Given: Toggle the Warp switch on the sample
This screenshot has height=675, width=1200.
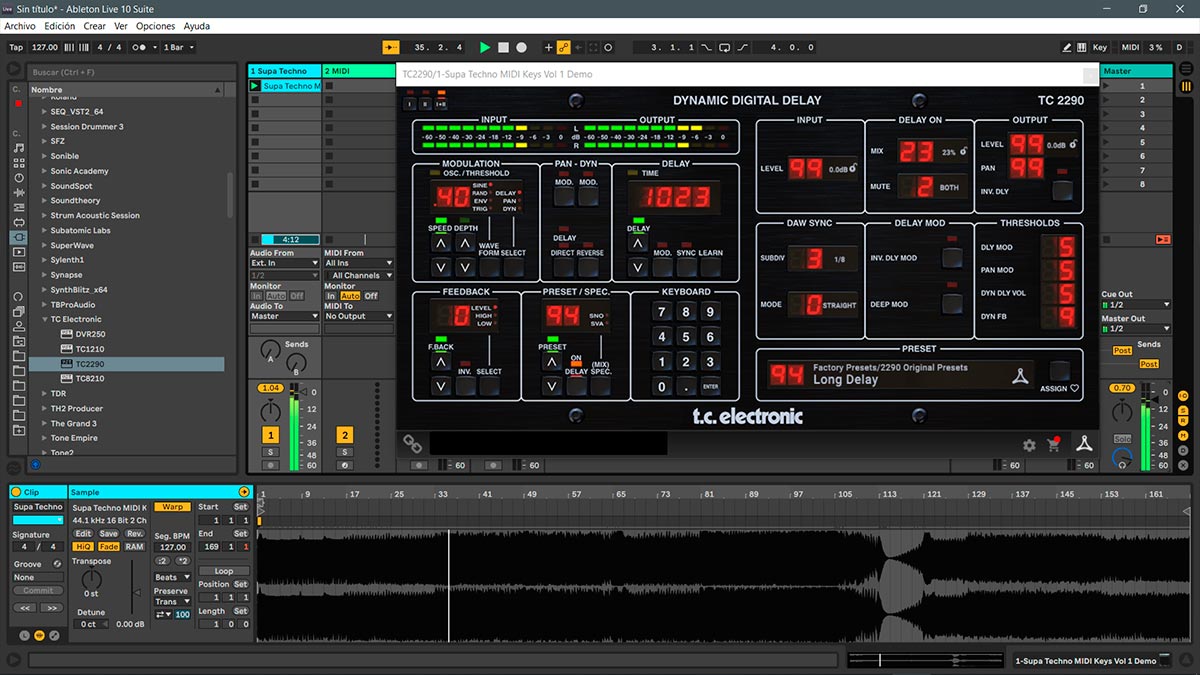Looking at the screenshot, I should (x=172, y=507).
